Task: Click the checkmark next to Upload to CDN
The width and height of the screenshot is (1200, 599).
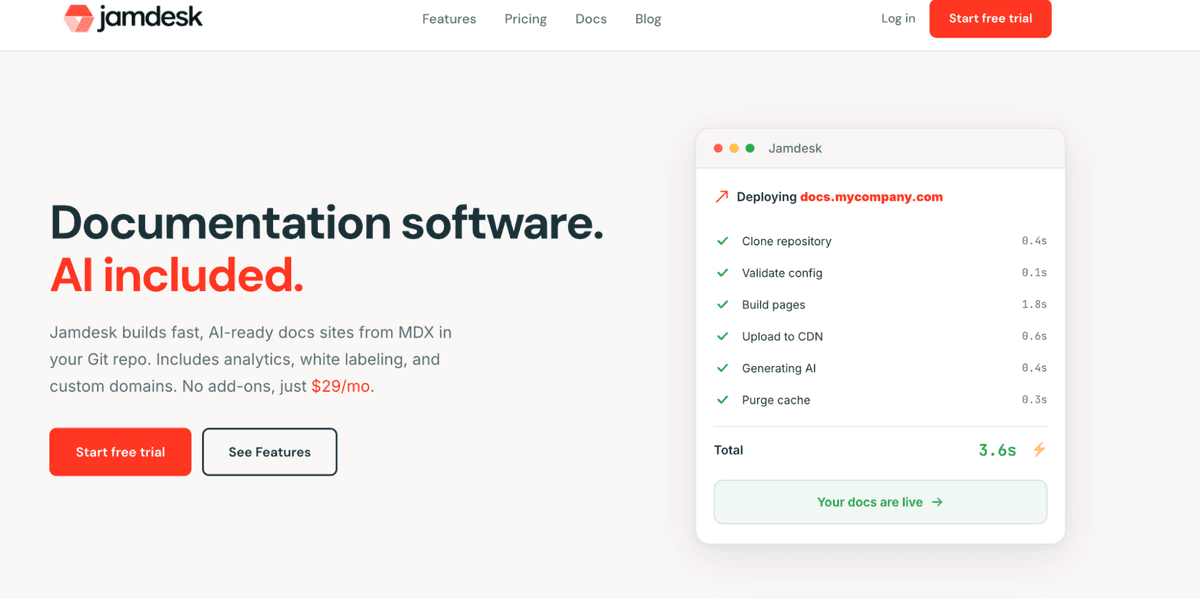Action: click(722, 336)
